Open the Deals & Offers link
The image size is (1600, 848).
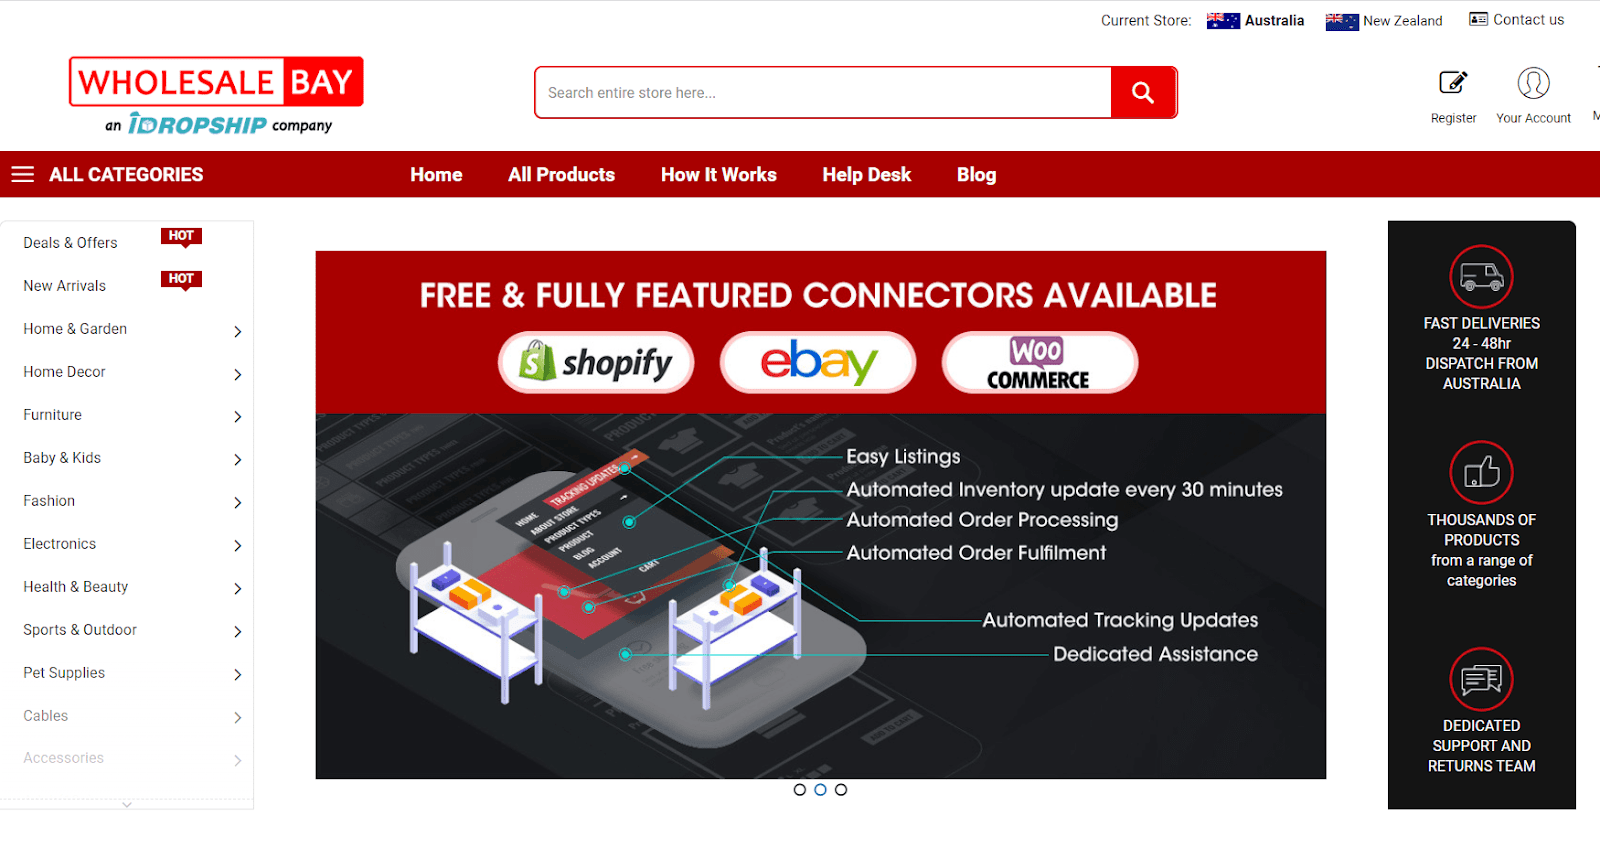[x=70, y=243]
